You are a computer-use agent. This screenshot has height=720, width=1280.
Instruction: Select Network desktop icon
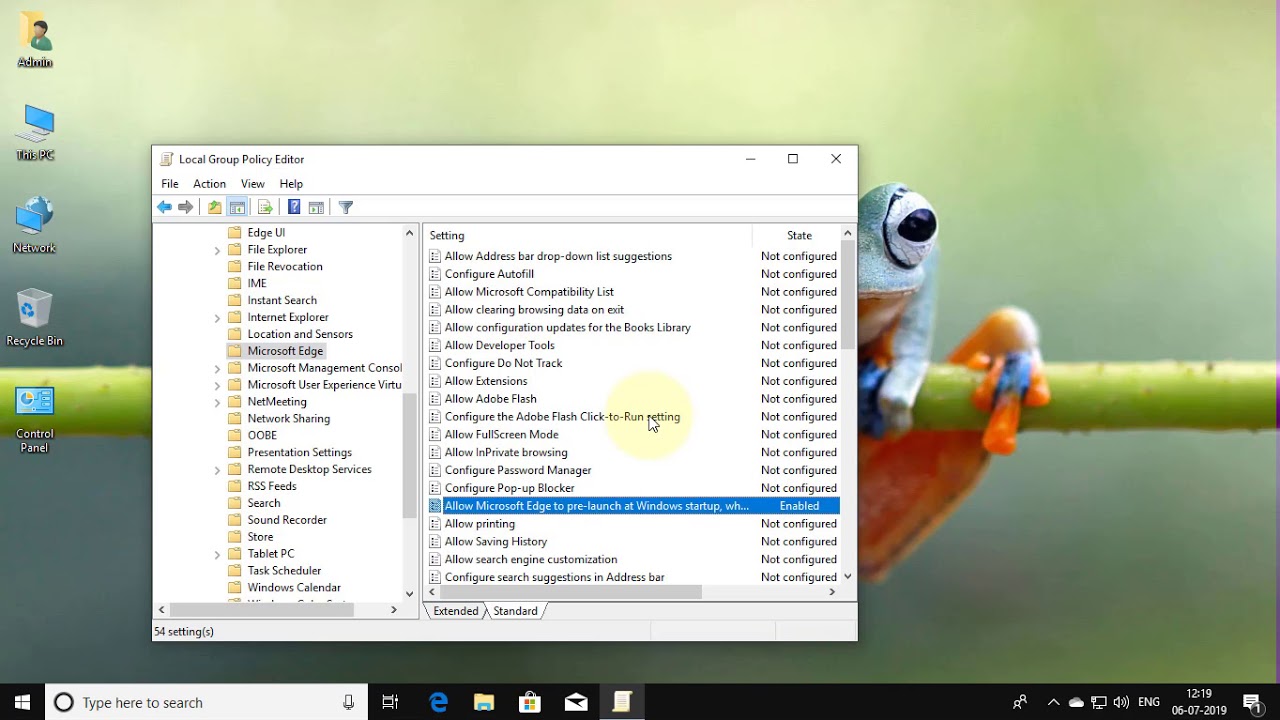coord(35,225)
